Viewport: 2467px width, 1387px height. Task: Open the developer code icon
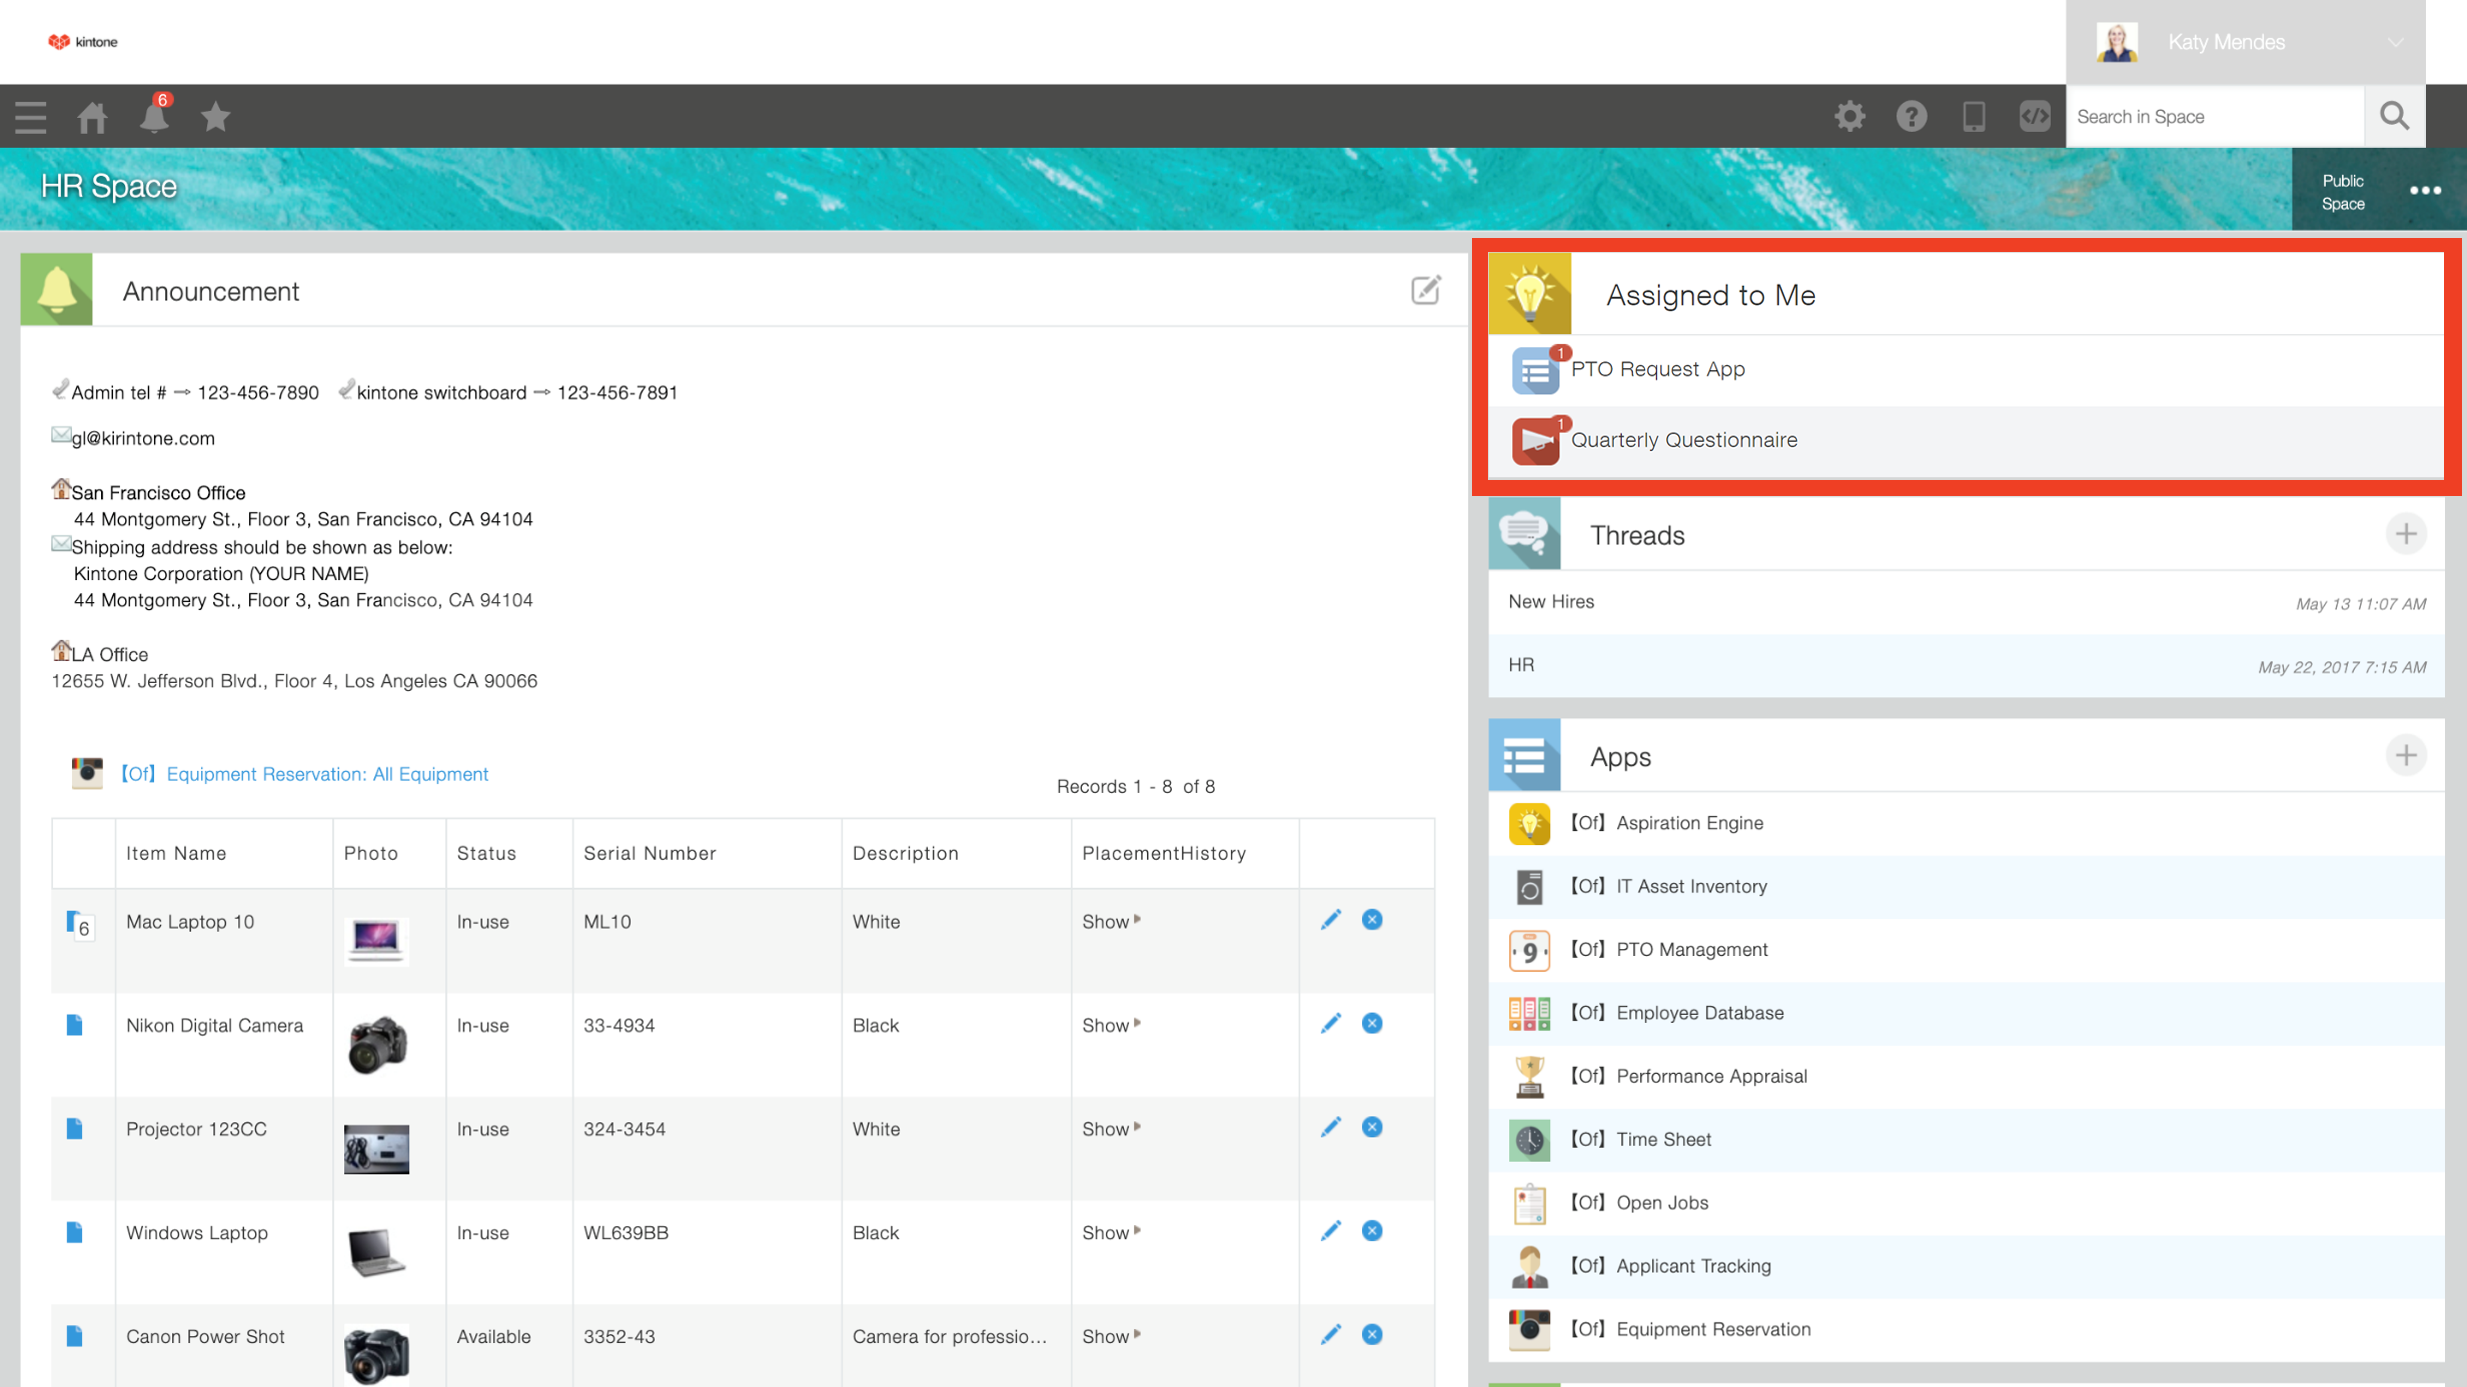pyautogui.click(x=2034, y=116)
